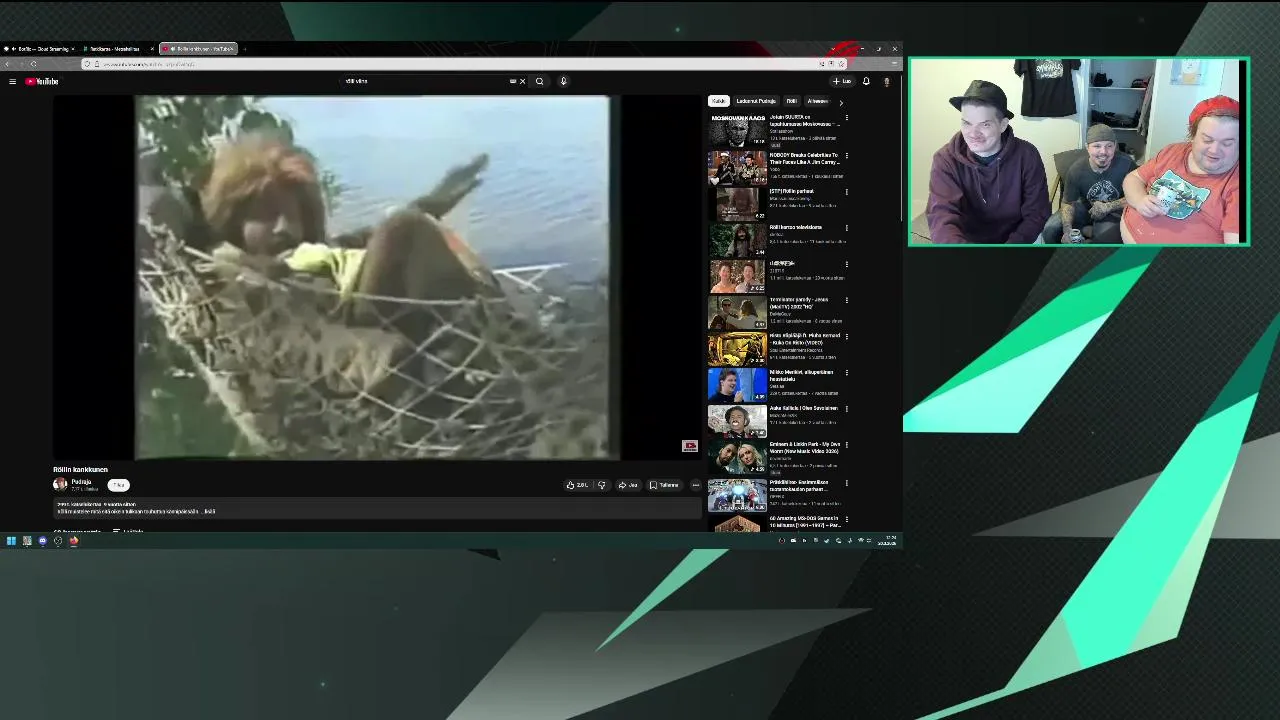The image size is (1280, 720).
Task: Open 'Eminem & Linkin Park' video thumbnail
Action: coord(737,457)
